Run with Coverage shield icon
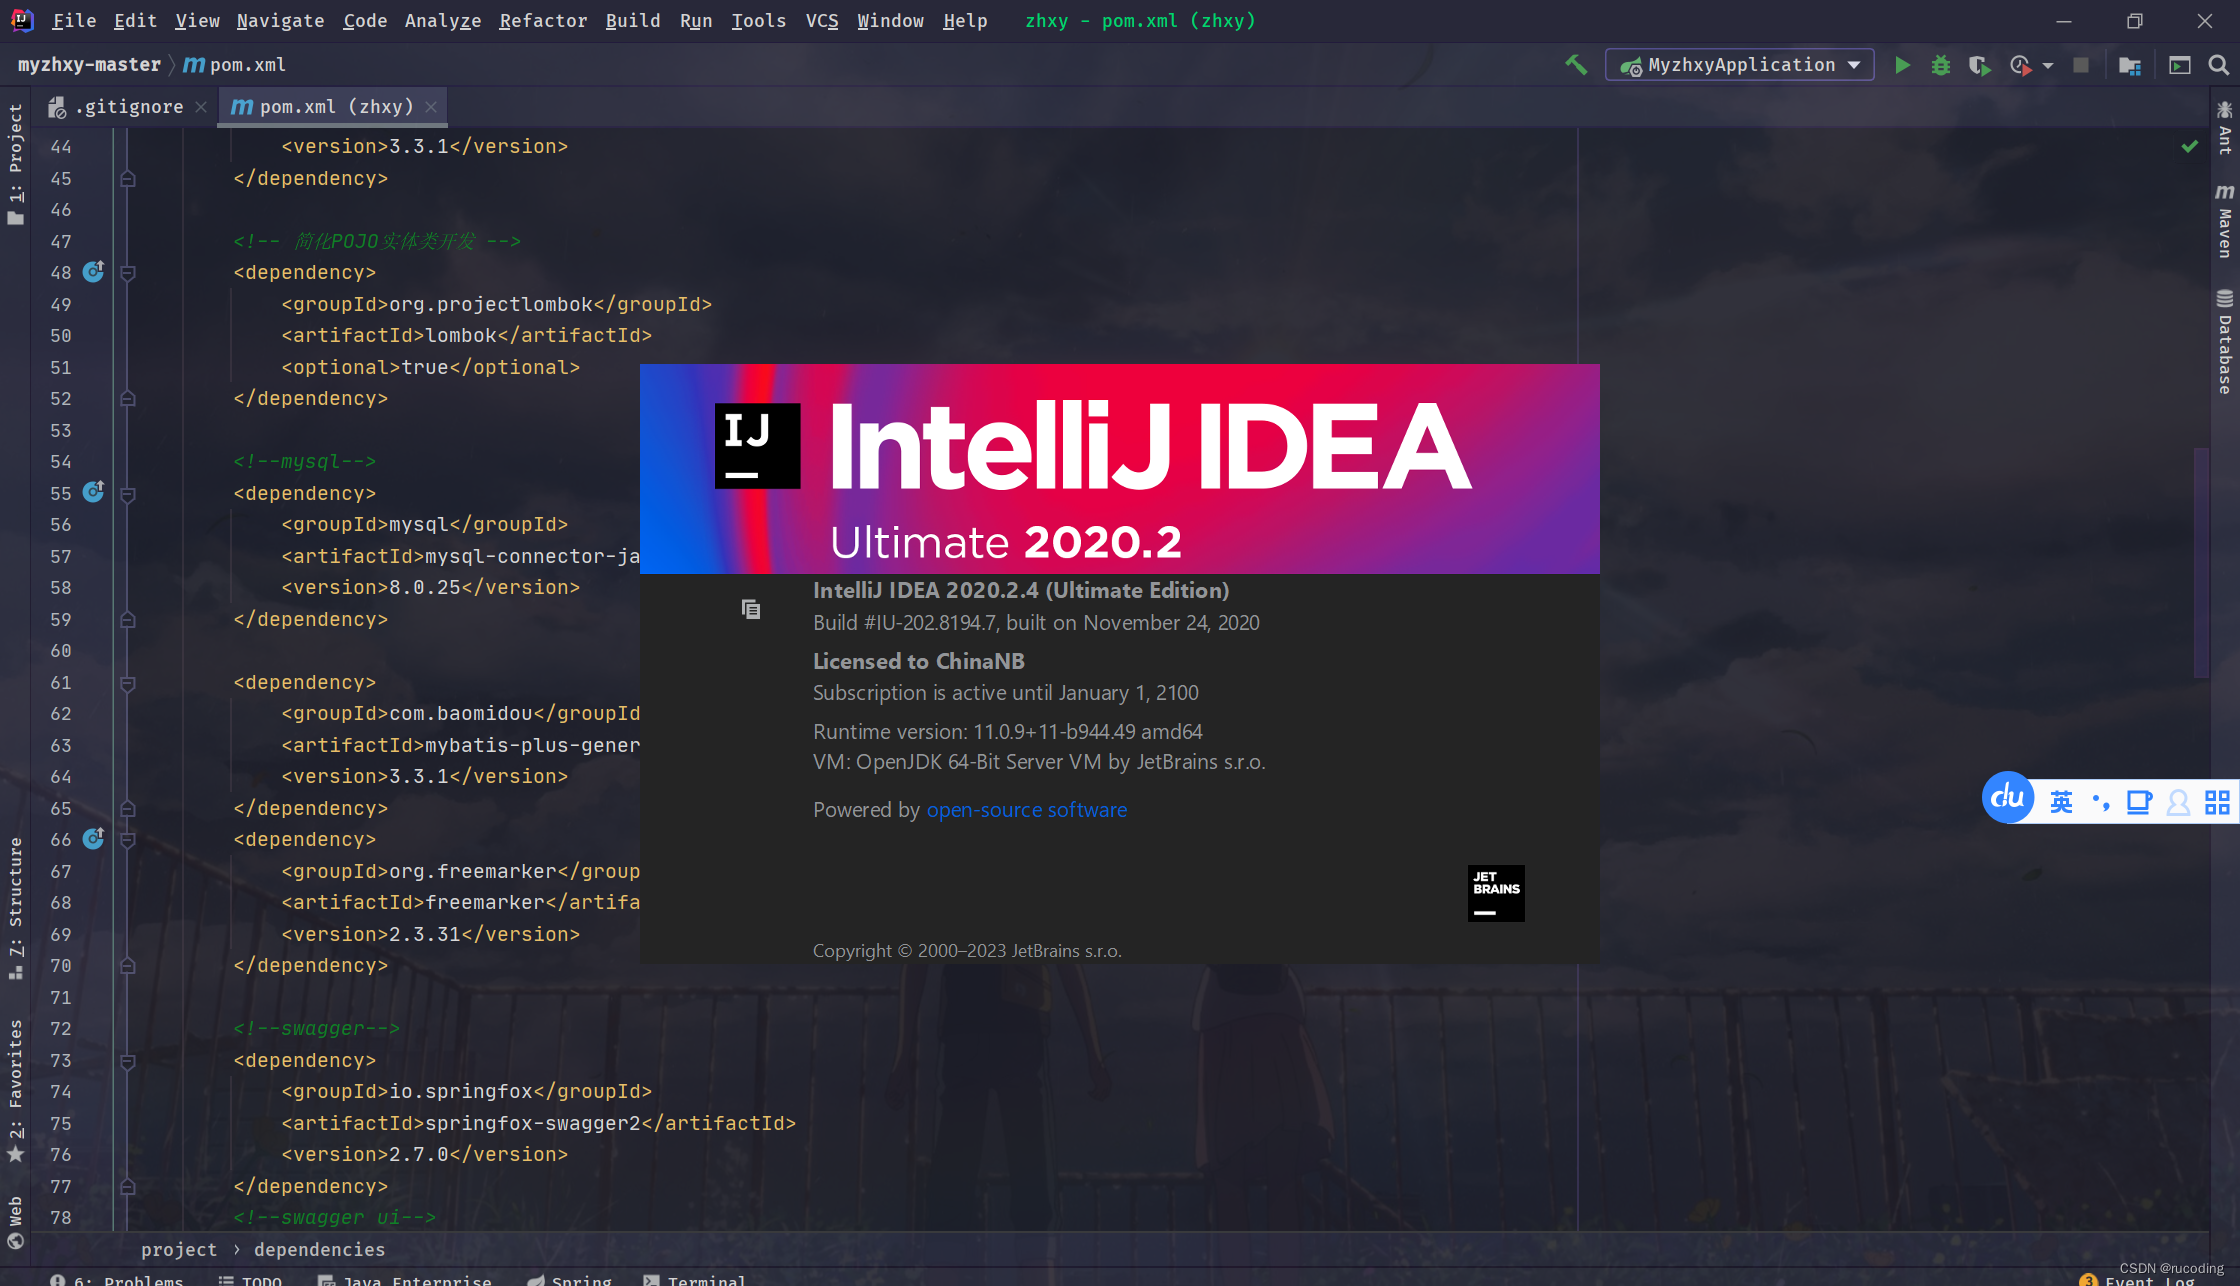The height and width of the screenshot is (1286, 2240). [x=1979, y=65]
